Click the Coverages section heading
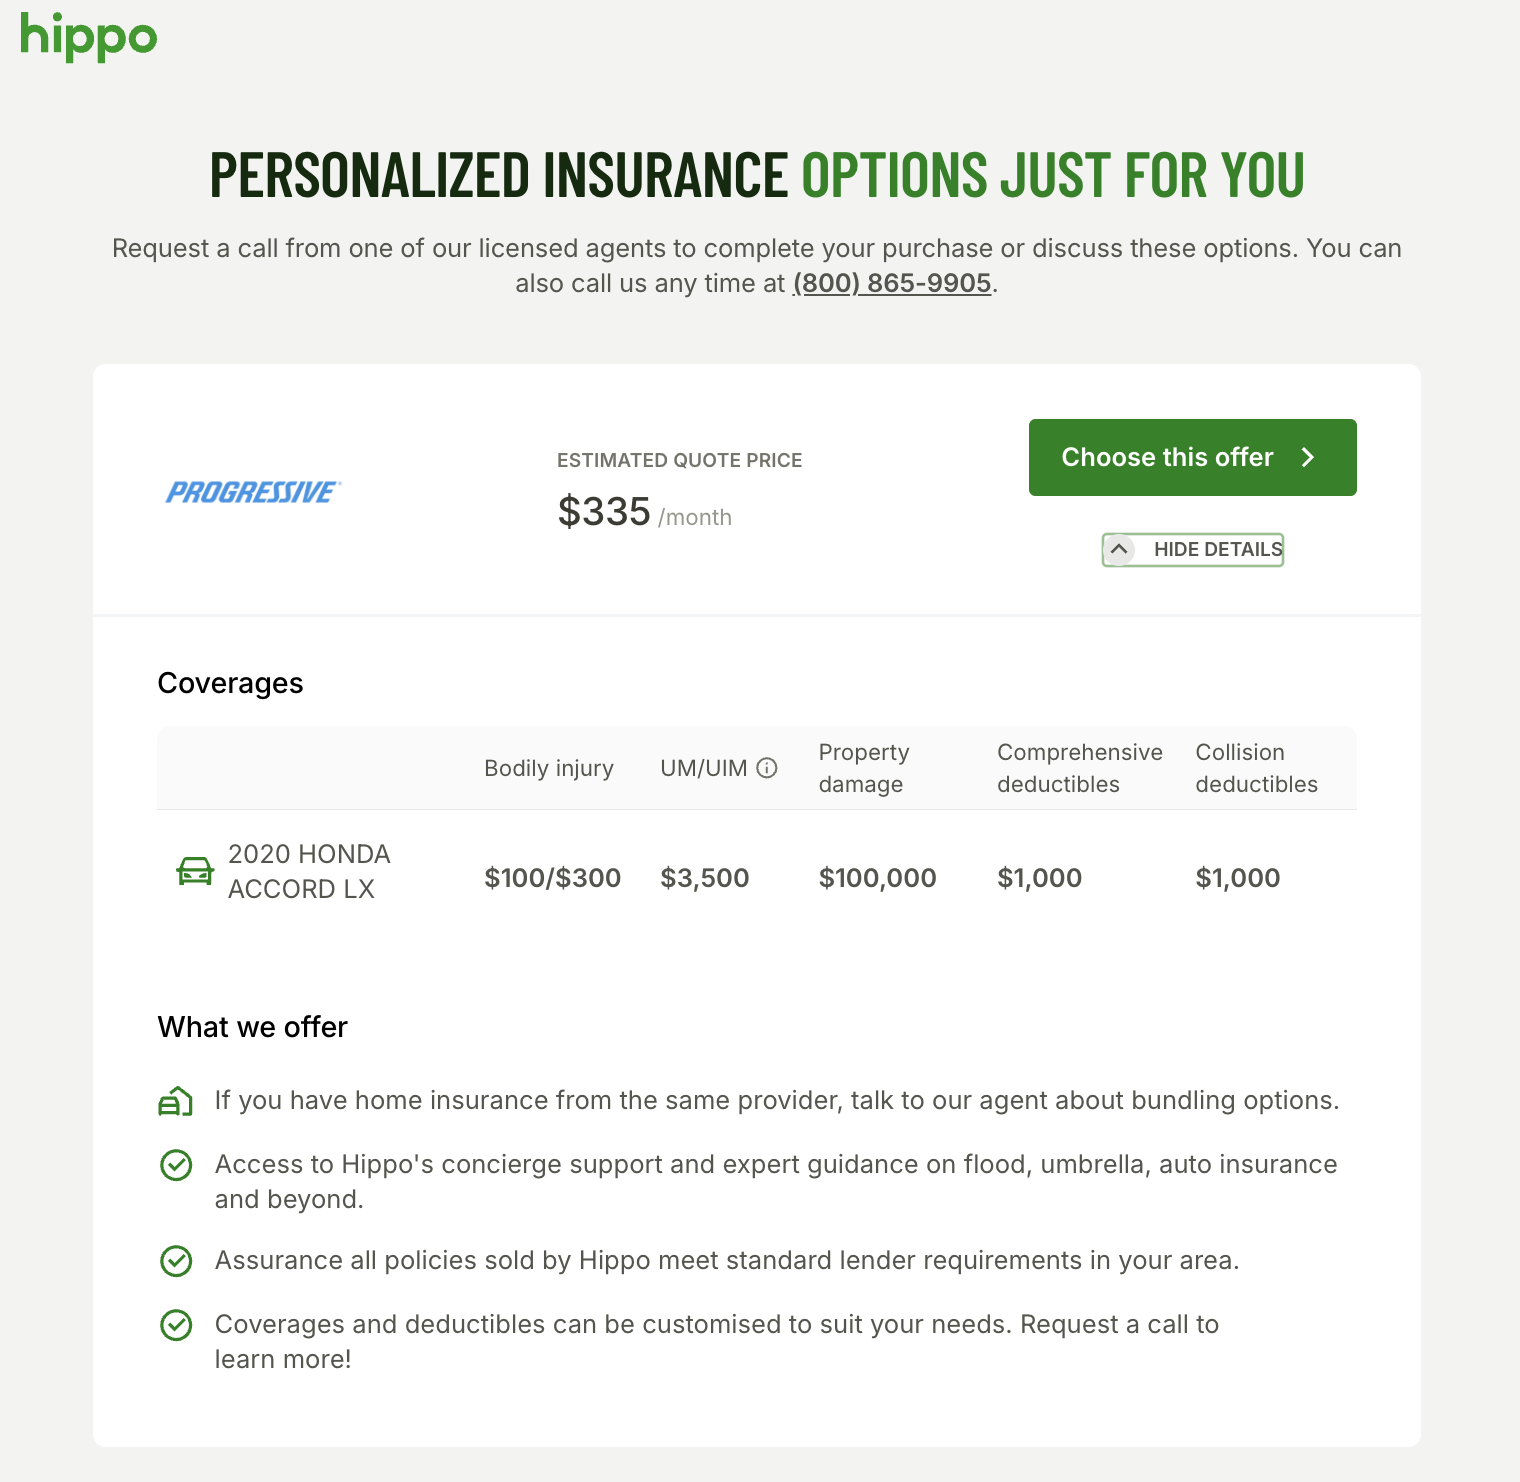The height and width of the screenshot is (1482, 1520). point(230,683)
